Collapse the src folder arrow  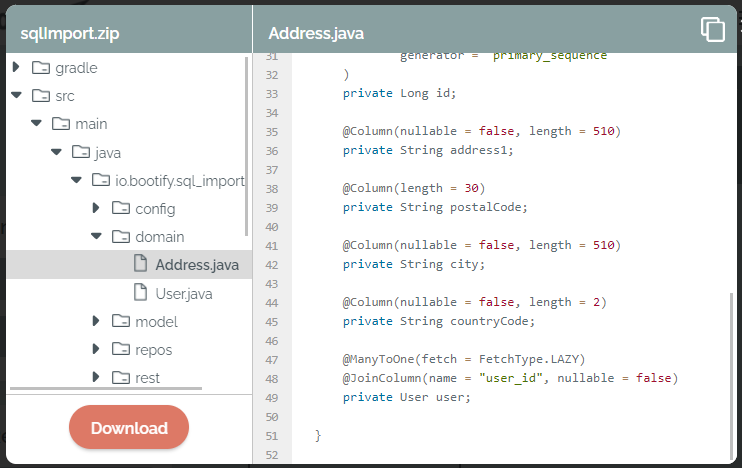tap(17, 96)
